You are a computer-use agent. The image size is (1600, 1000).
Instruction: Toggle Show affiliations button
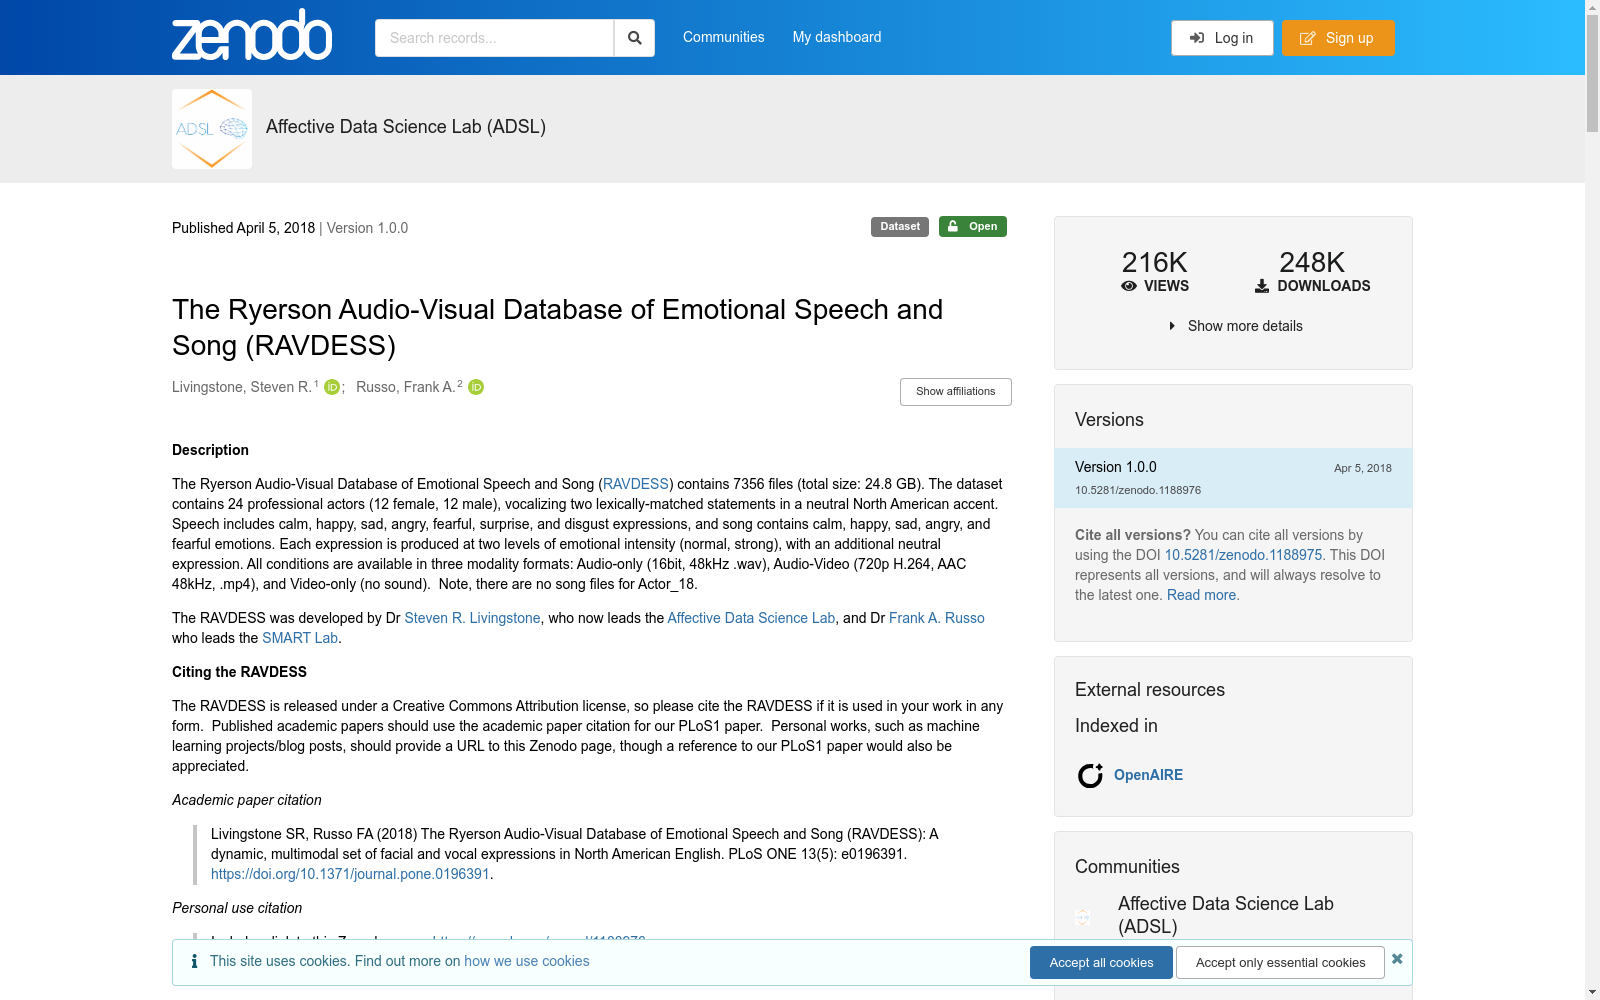click(955, 392)
